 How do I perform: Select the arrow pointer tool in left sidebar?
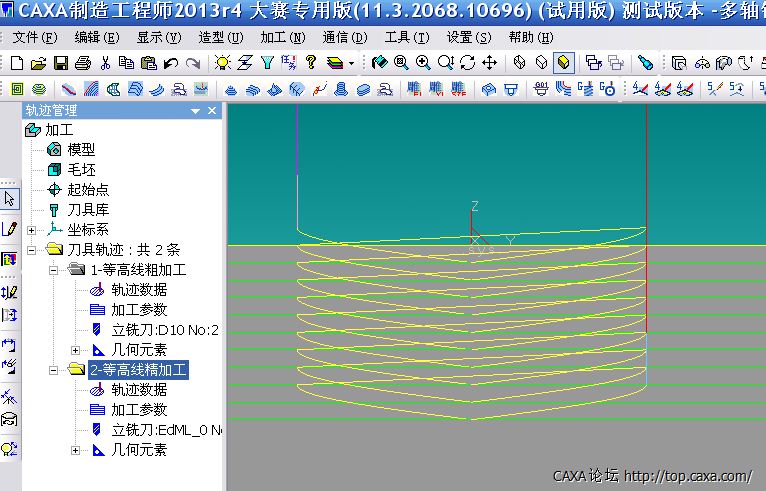click(x=10, y=199)
